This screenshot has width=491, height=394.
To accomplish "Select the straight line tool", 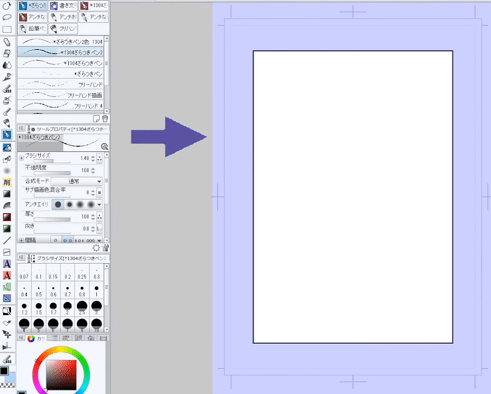I will 7,240.
